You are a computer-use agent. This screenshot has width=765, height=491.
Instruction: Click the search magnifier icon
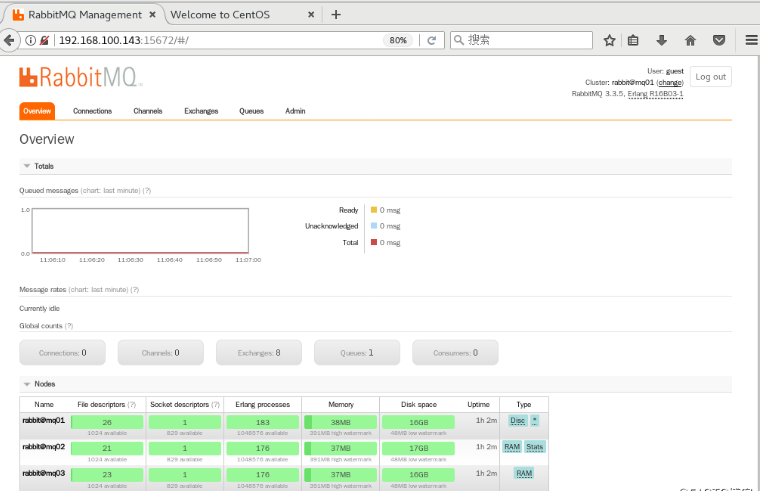(459, 40)
